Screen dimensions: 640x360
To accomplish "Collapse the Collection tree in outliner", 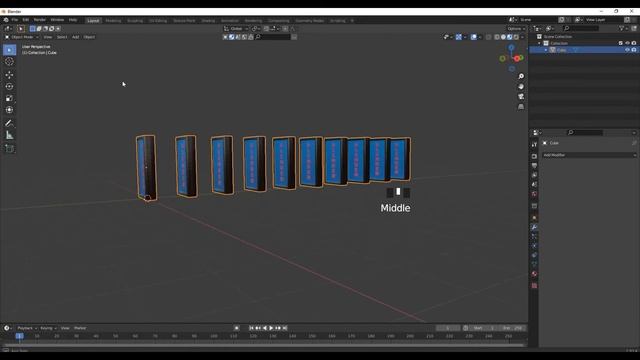I will point(539,43).
